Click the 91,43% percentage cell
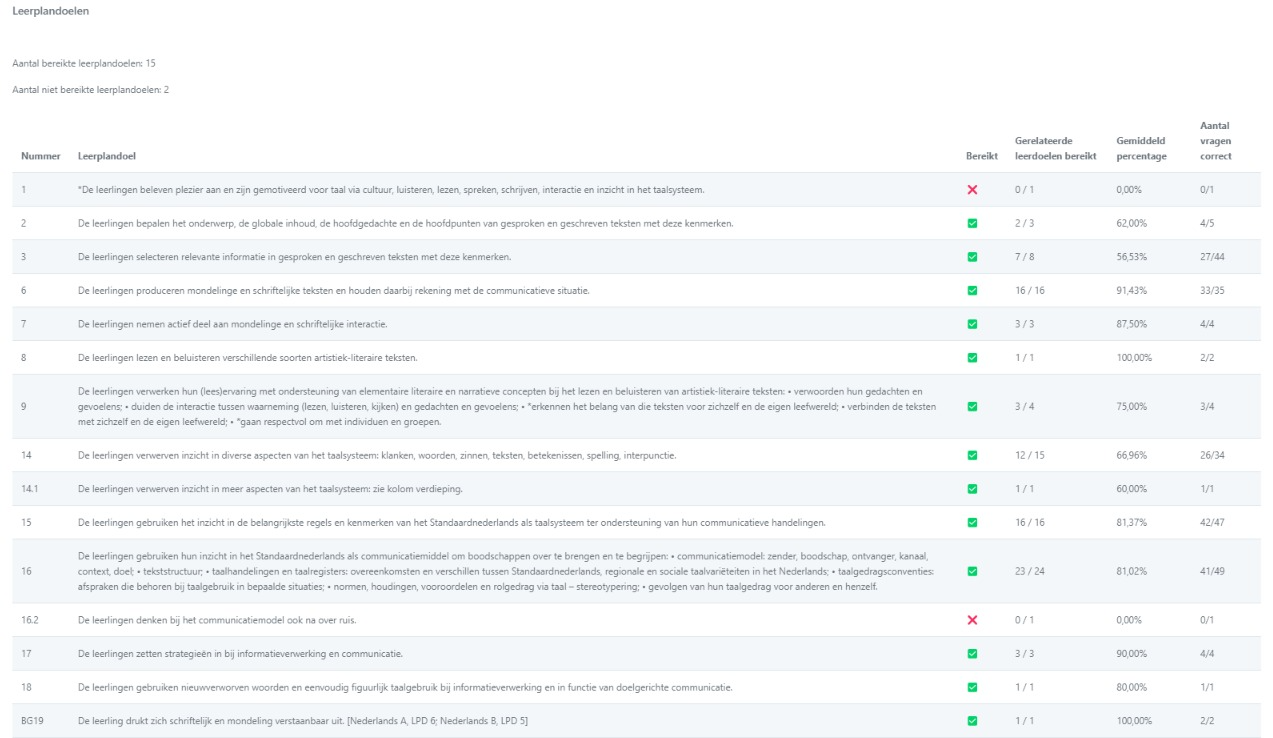This screenshot has height=738, width=1273. (x=1133, y=290)
